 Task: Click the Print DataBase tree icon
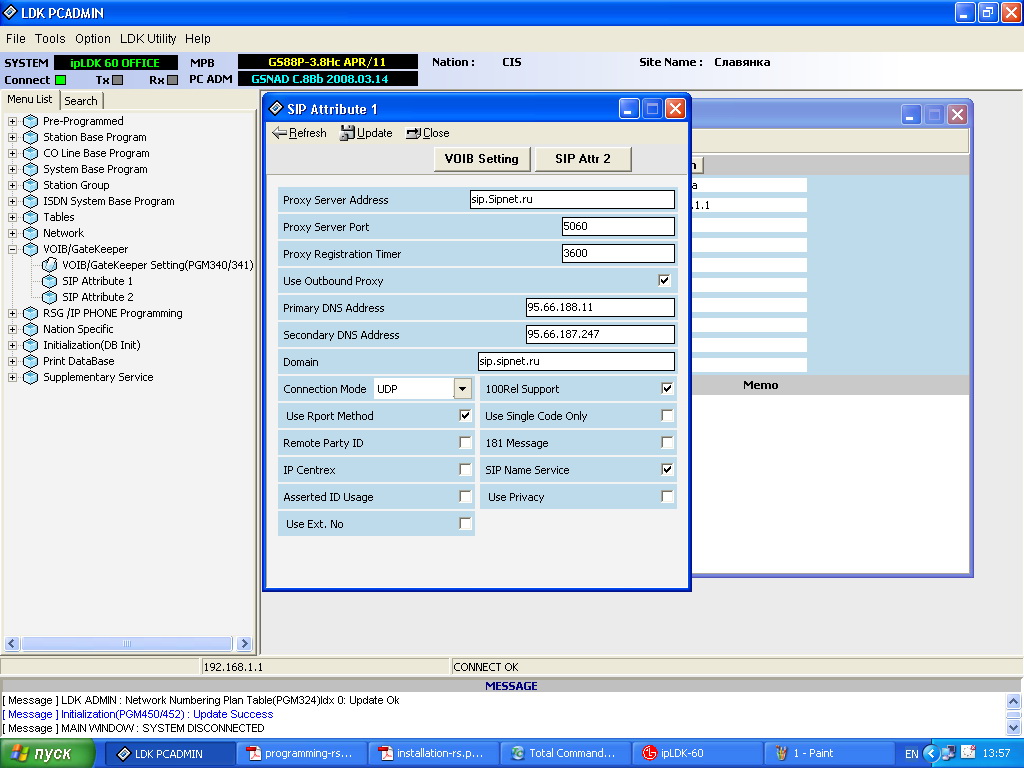click(x=30, y=361)
